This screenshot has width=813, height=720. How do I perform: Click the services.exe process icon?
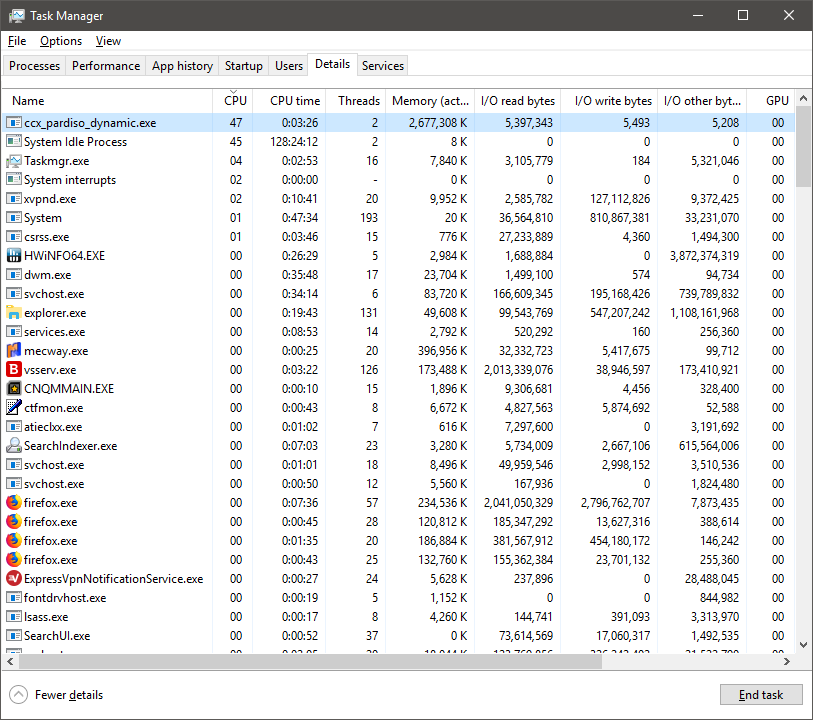tap(14, 332)
